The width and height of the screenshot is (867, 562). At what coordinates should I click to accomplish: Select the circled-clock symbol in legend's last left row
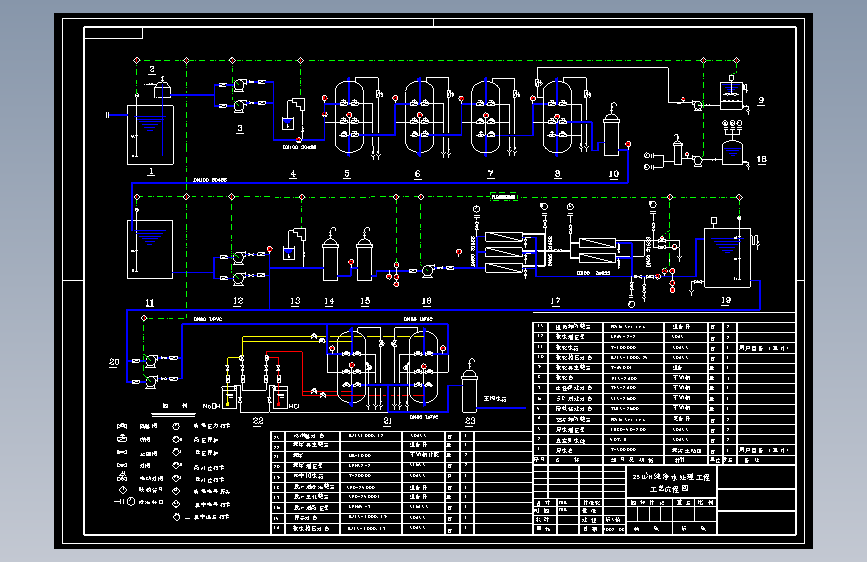(130, 502)
